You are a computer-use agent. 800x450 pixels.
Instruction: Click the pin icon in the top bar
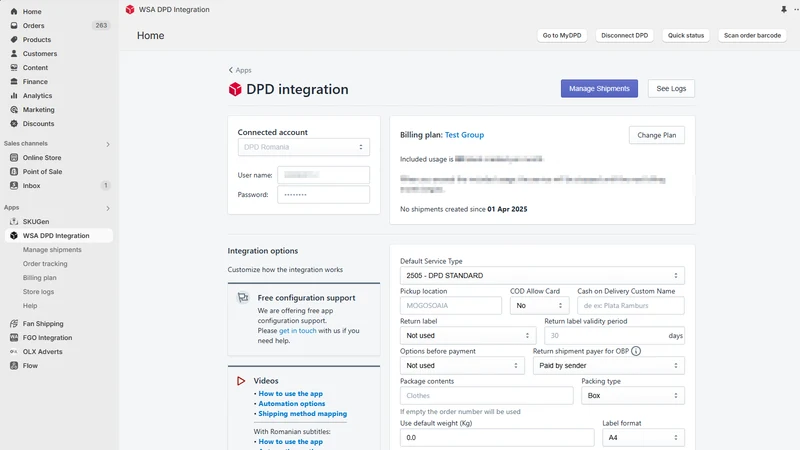[x=784, y=9]
